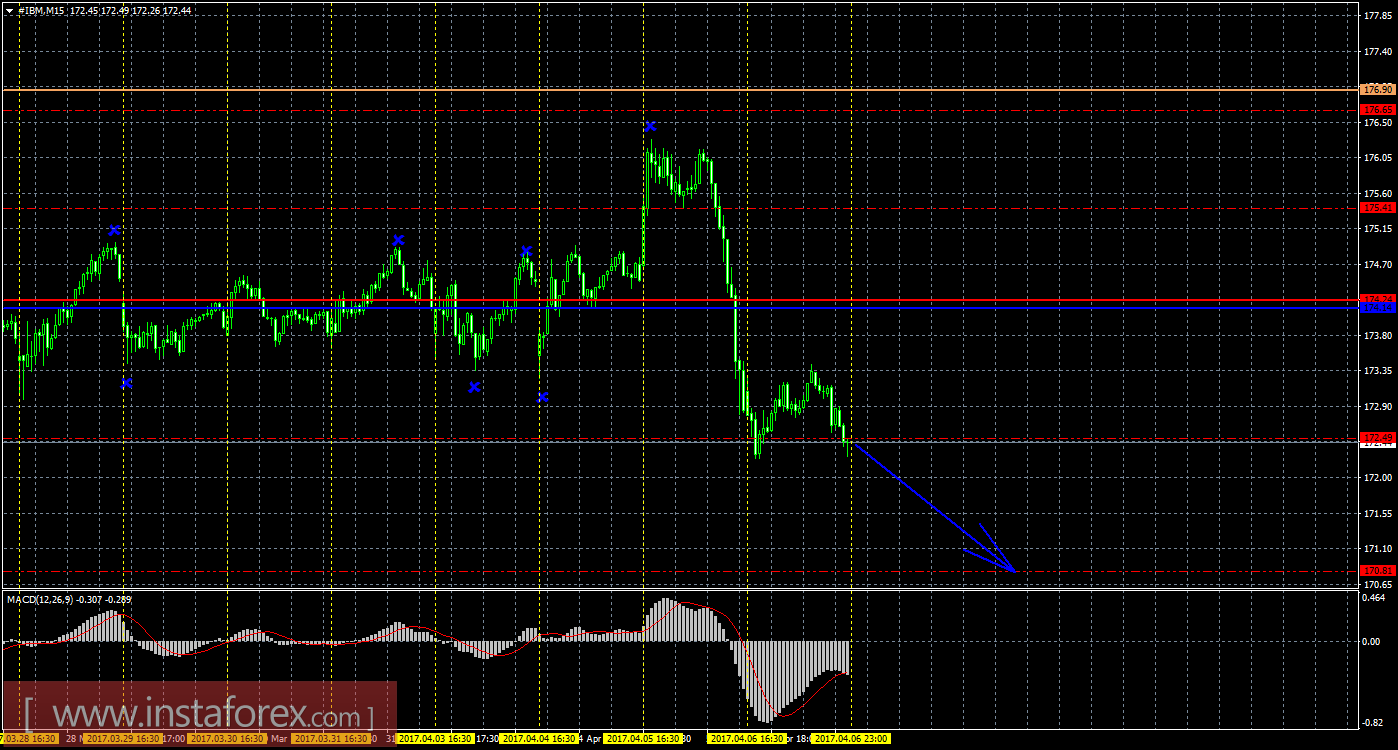1398x750 pixels.
Task: Select the 2017.04.06 16:30 date marker
Action: click(x=747, y=739)
